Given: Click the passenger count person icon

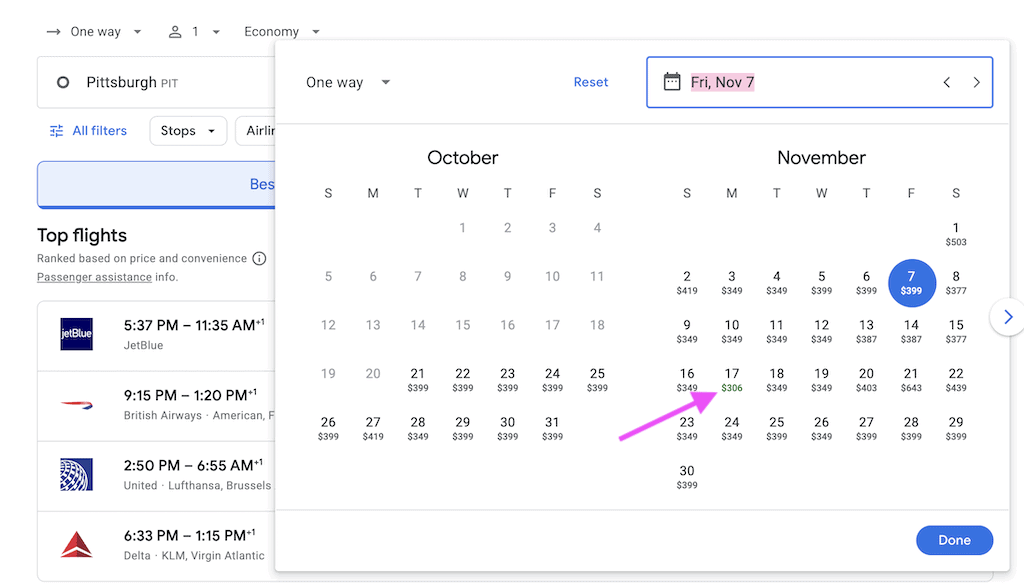Looking at the screenshot, I should tap(176, 32).
